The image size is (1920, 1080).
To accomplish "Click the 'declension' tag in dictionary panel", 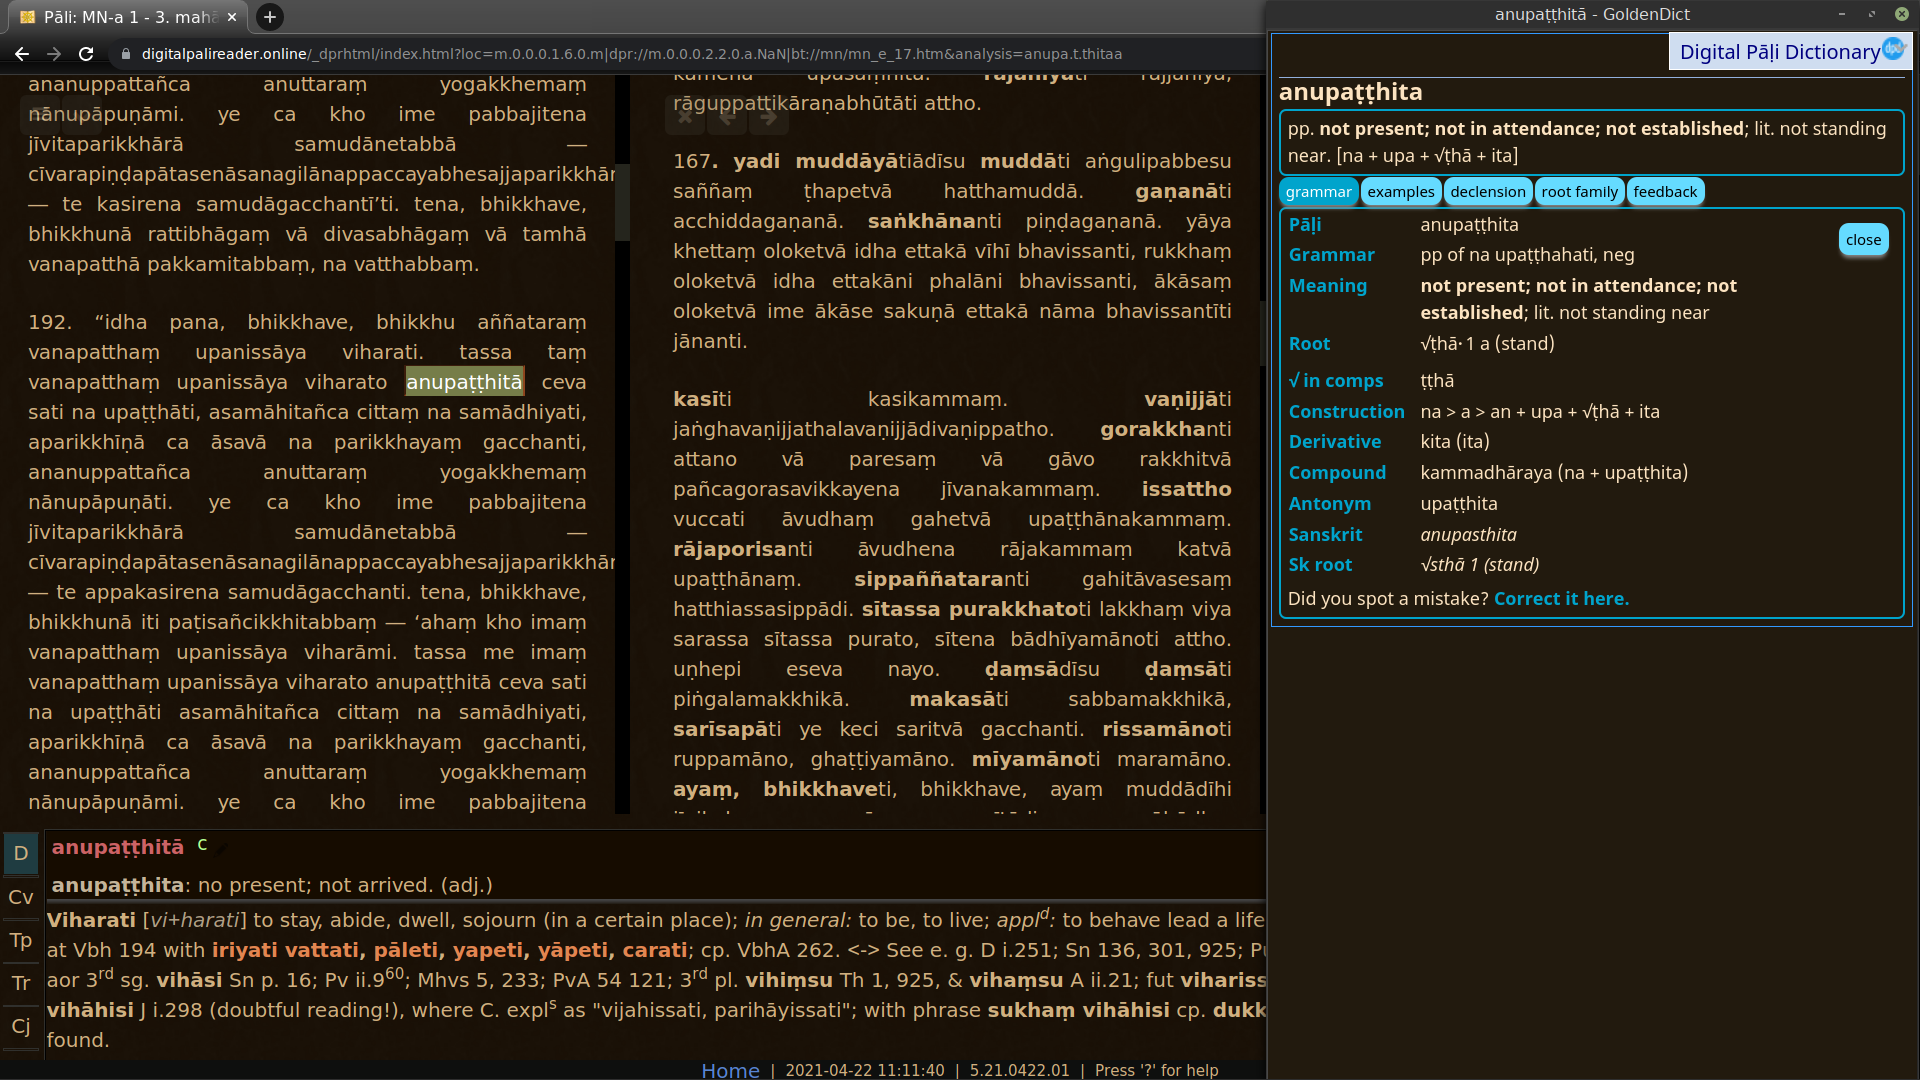I will (x=1487, y=191).
